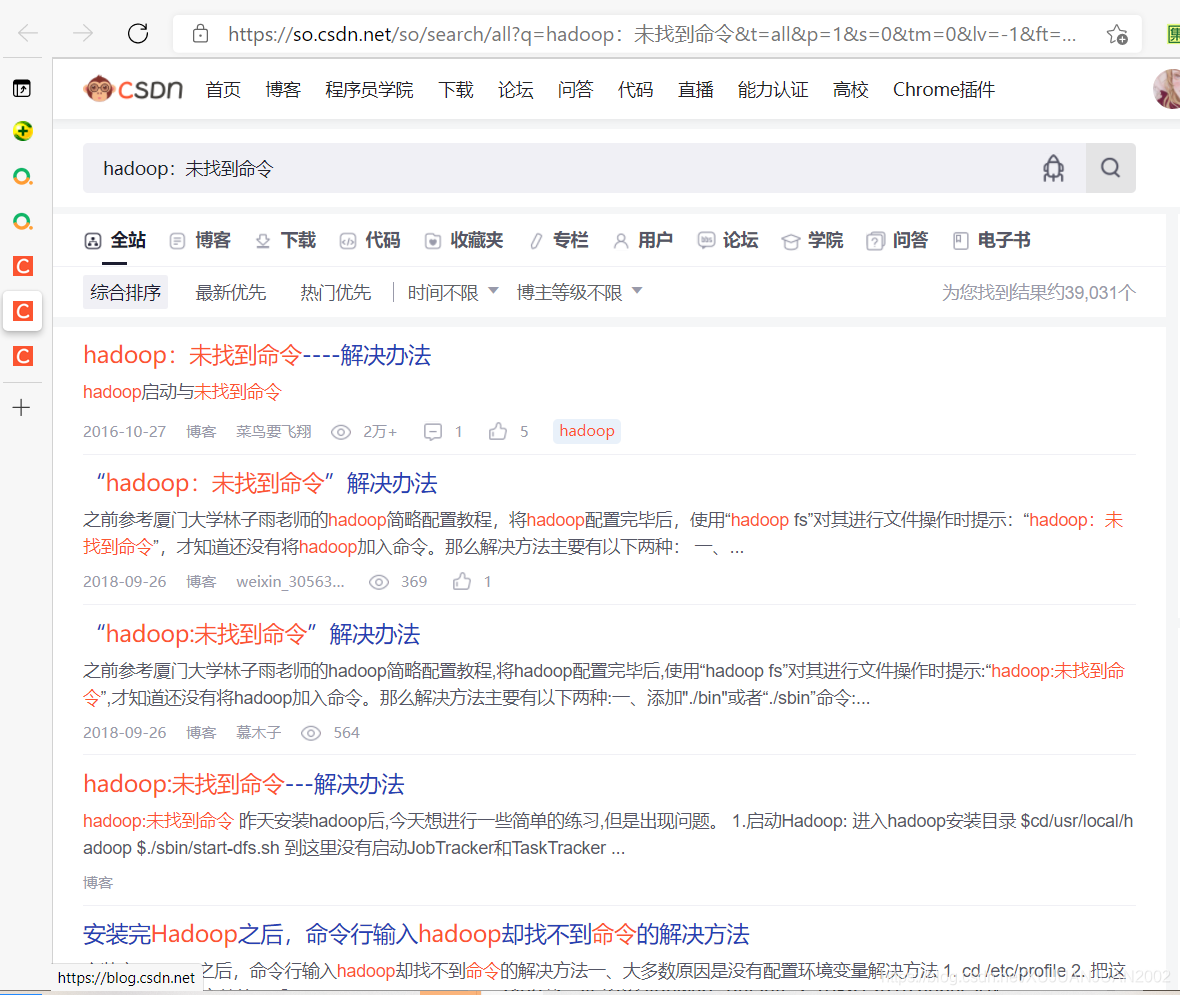Viewport: 1180px width, 995px height.
Task: Select the 最新优先 sort option
Action: click(231, 292)
